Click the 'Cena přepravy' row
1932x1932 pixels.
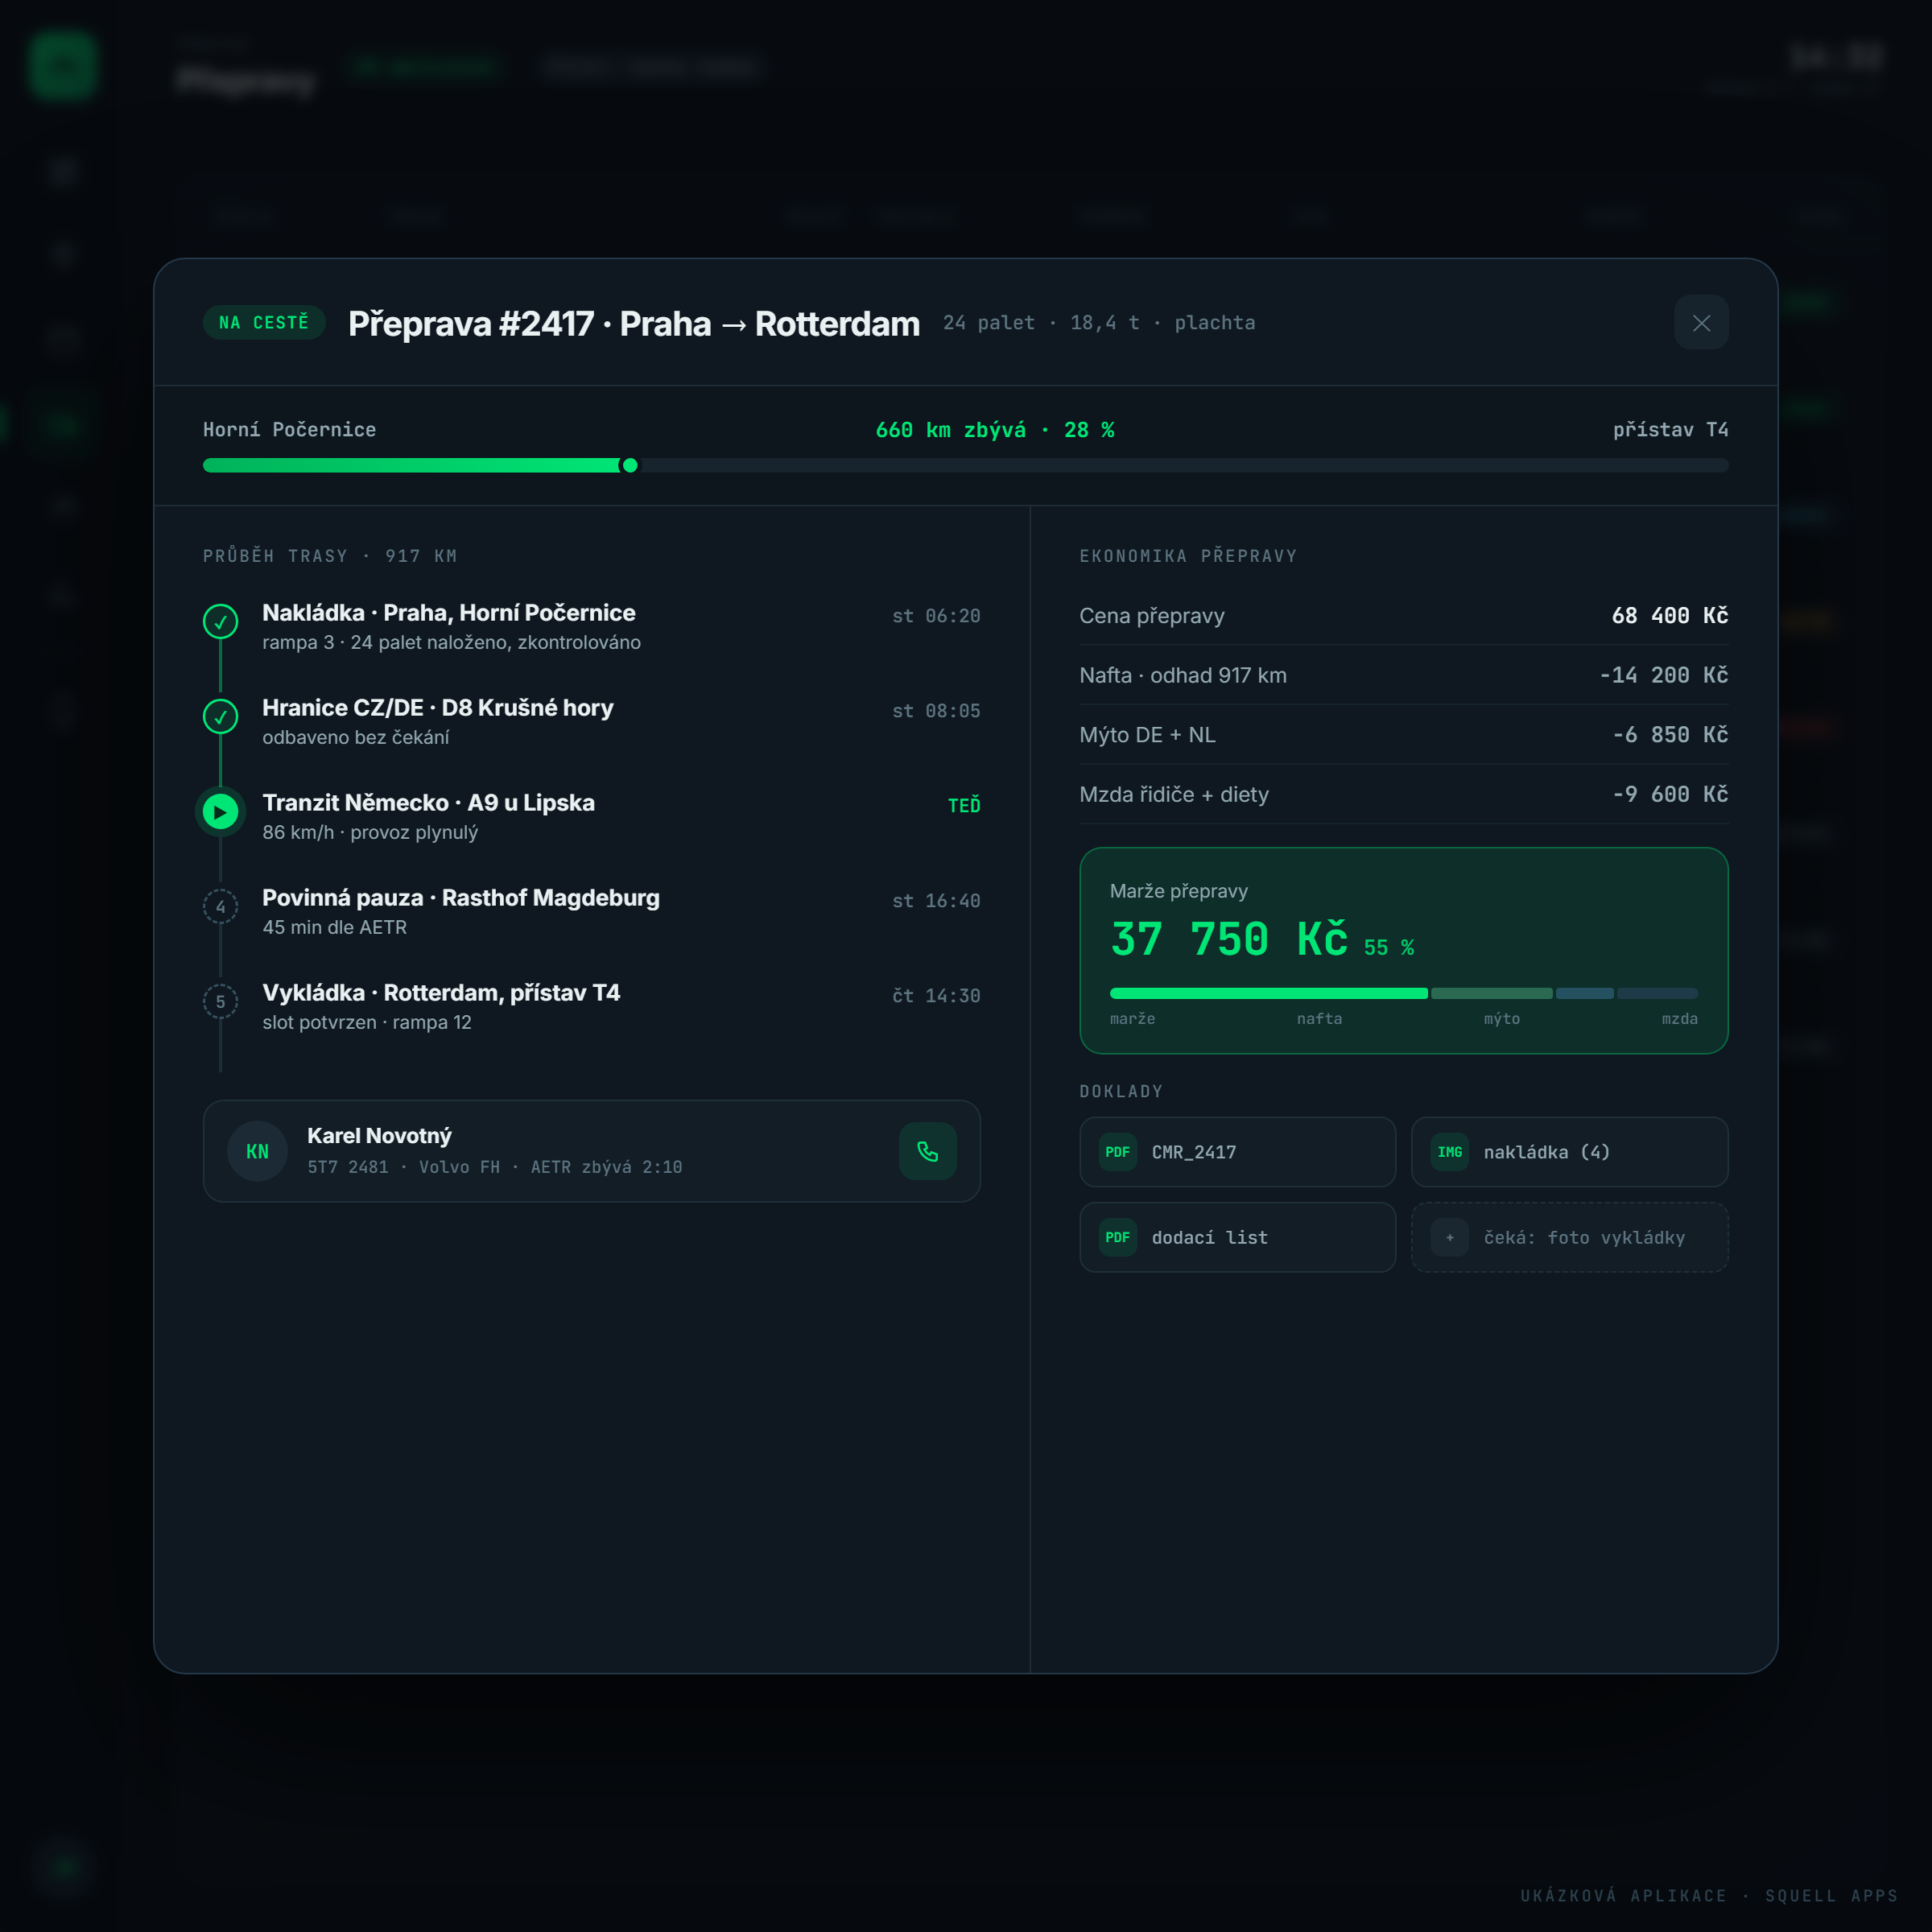point(1403,616)
